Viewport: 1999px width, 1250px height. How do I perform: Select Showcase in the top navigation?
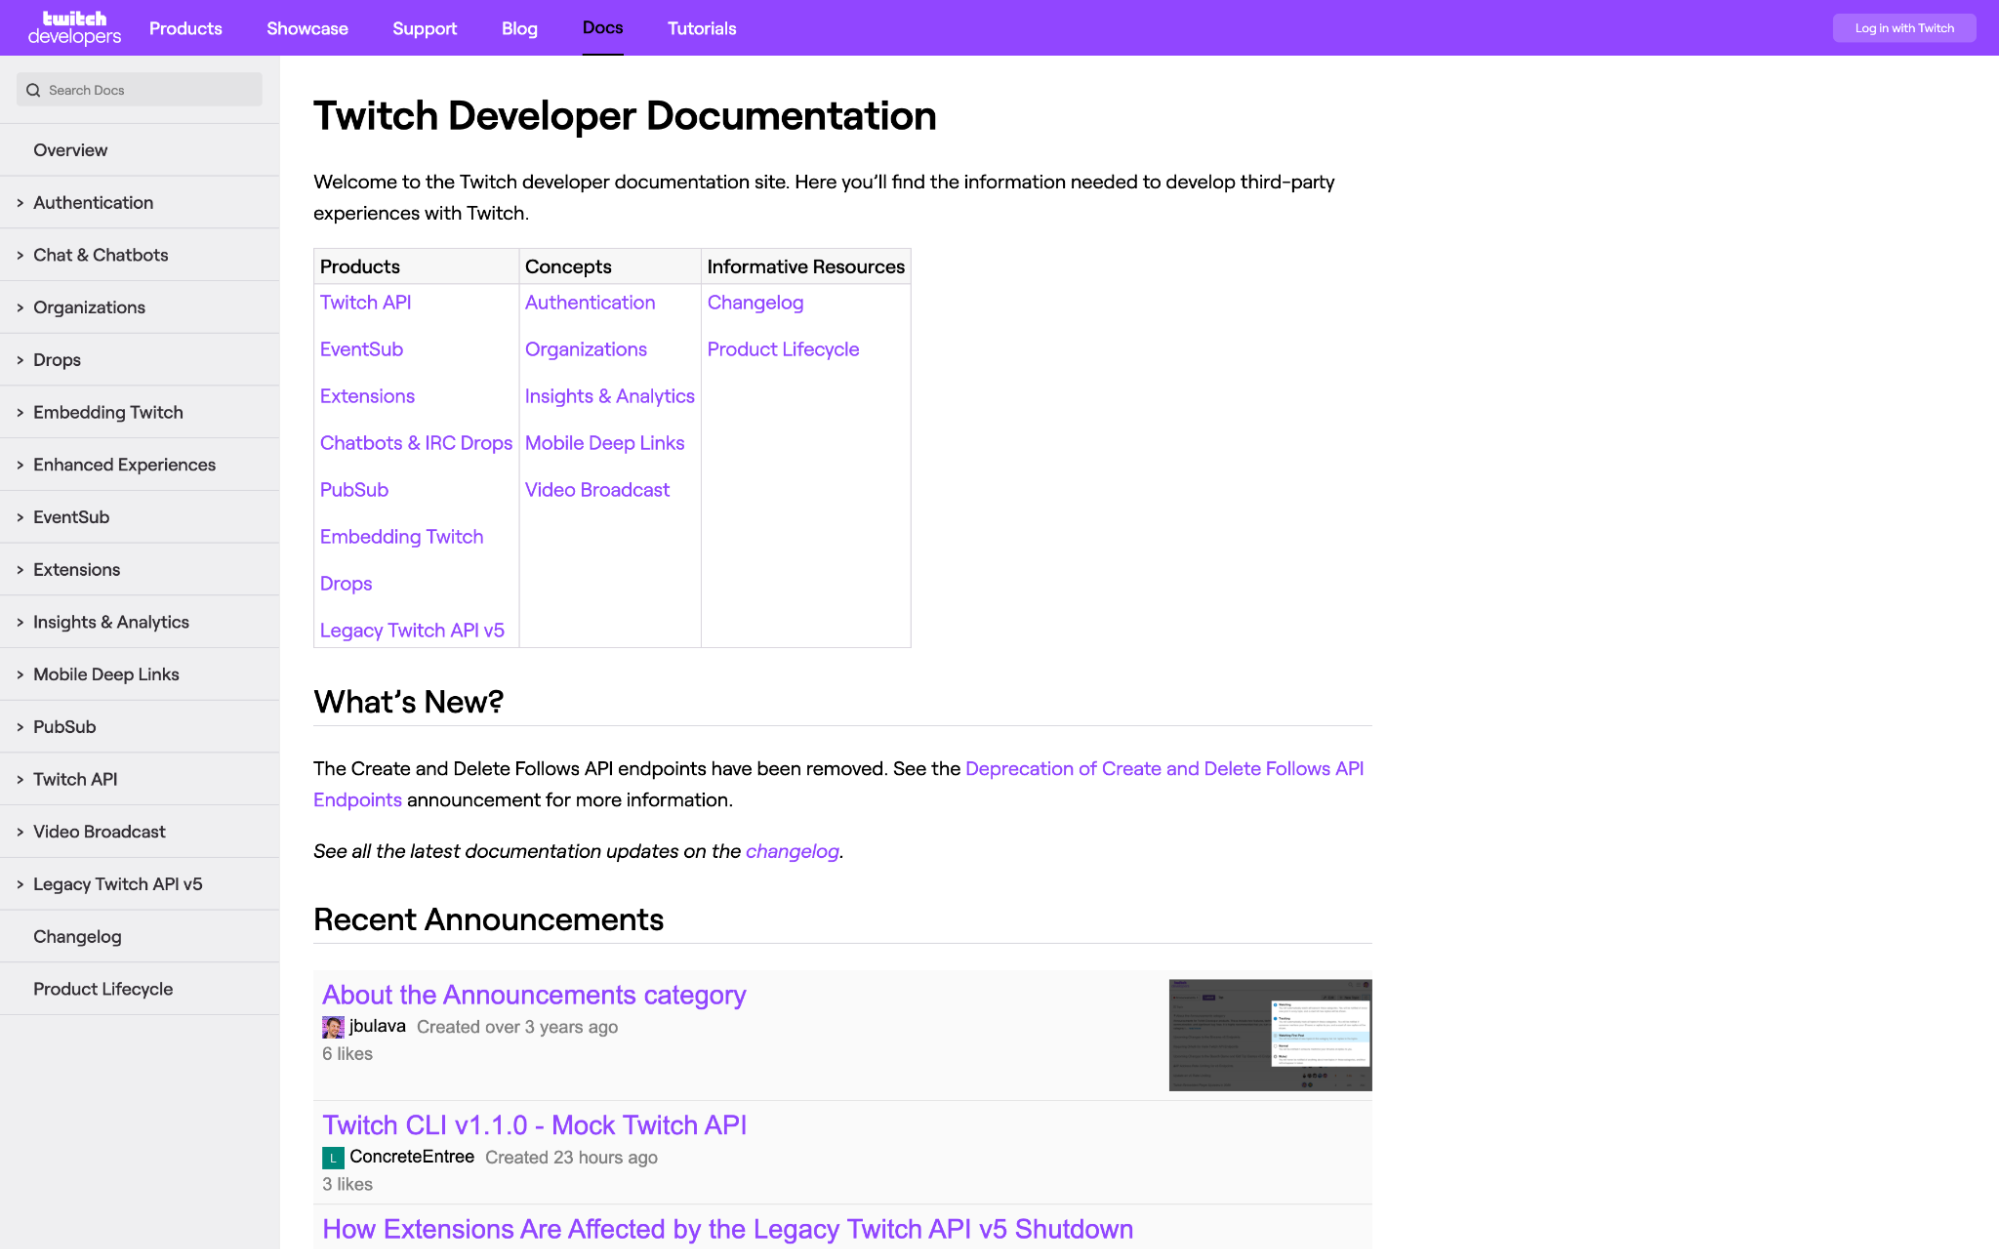click(306, 28)
